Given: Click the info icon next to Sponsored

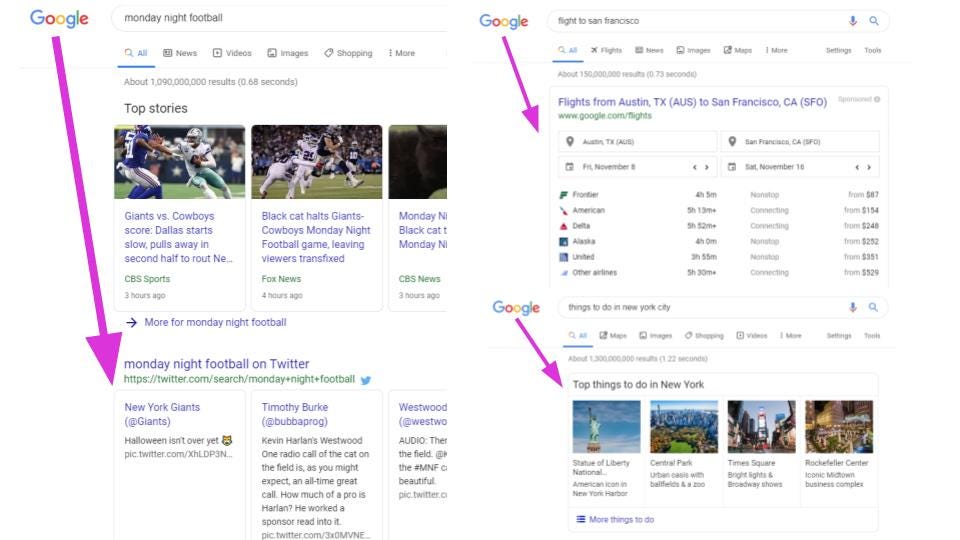Looking at the screenshot, I should 877,99.
